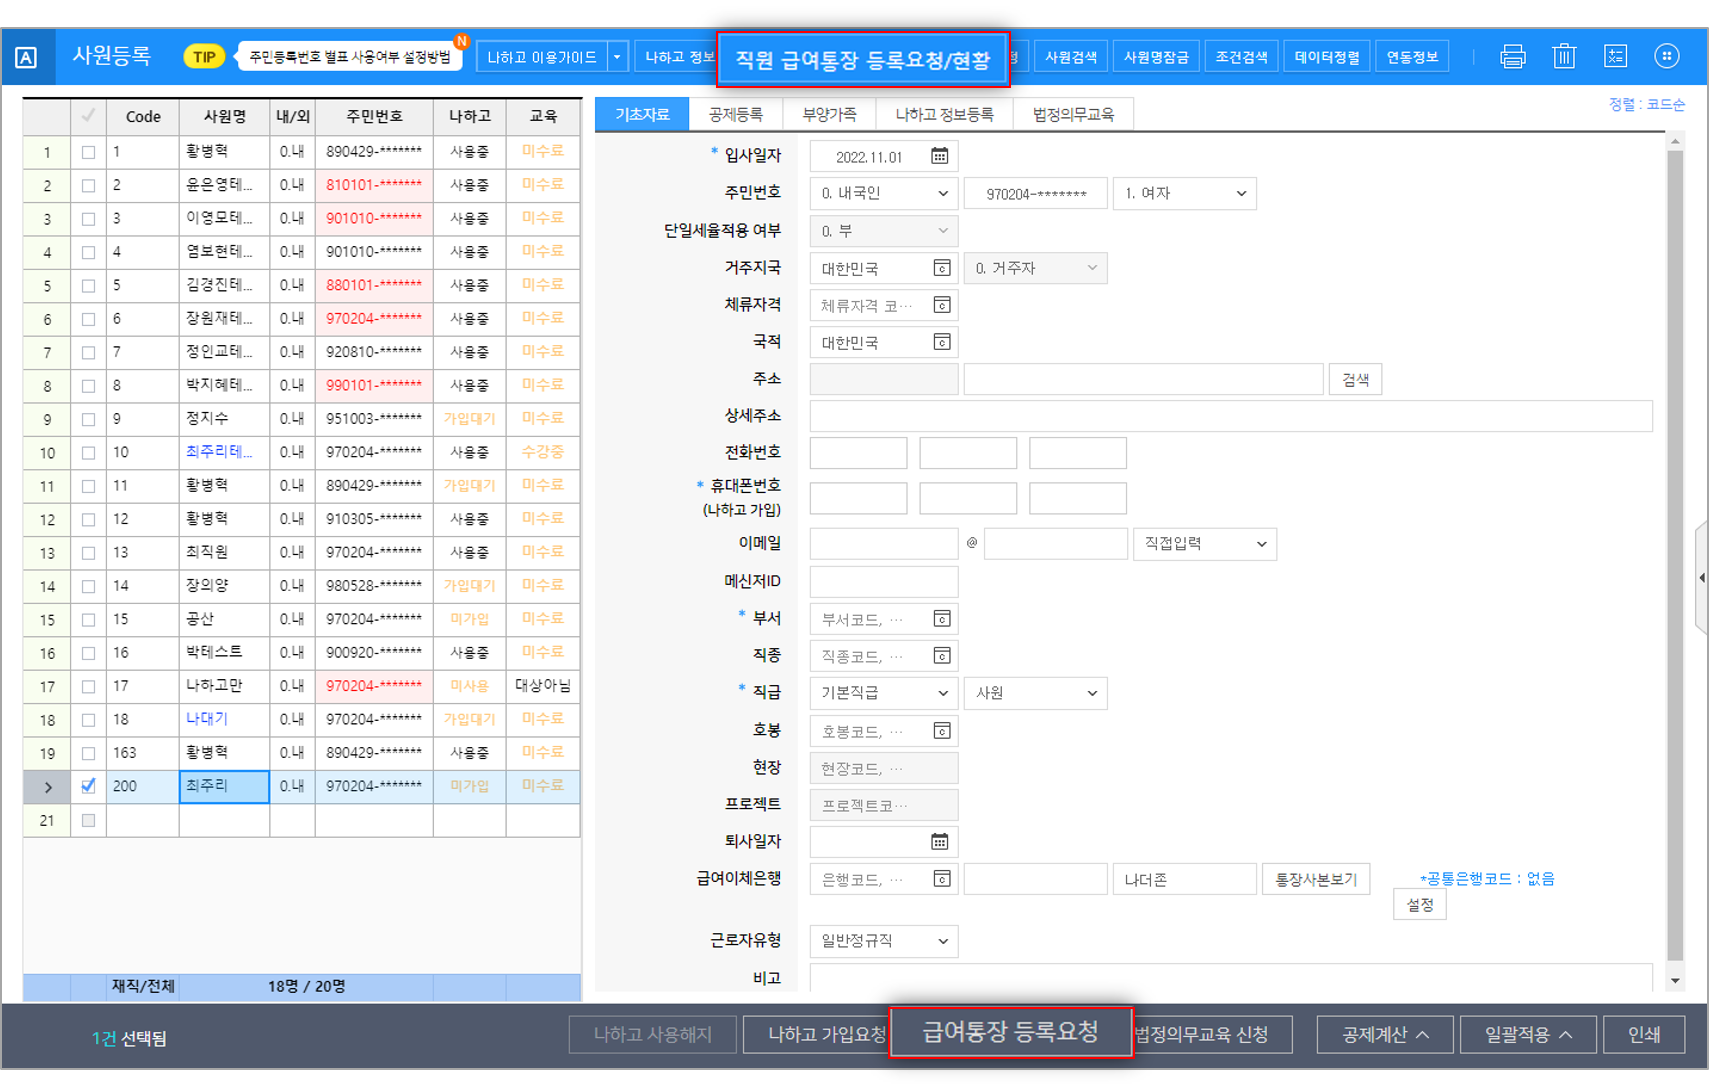Open the 공제계산 bottom menu
Viewport: 1709px width, 1090px height.
1385,1034
